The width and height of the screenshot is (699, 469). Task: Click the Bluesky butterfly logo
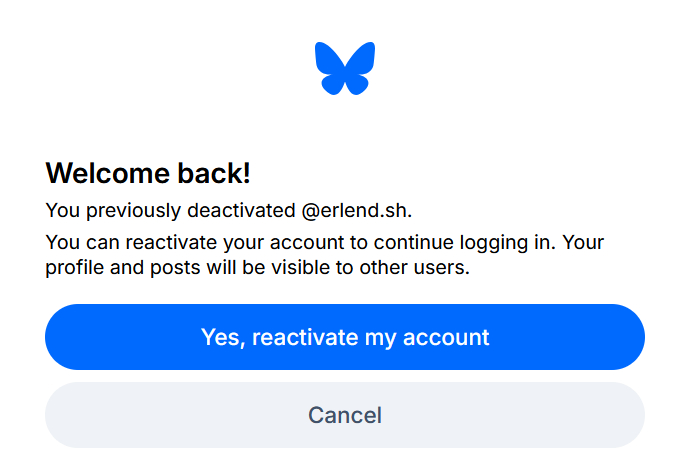(x=345, y=68)
